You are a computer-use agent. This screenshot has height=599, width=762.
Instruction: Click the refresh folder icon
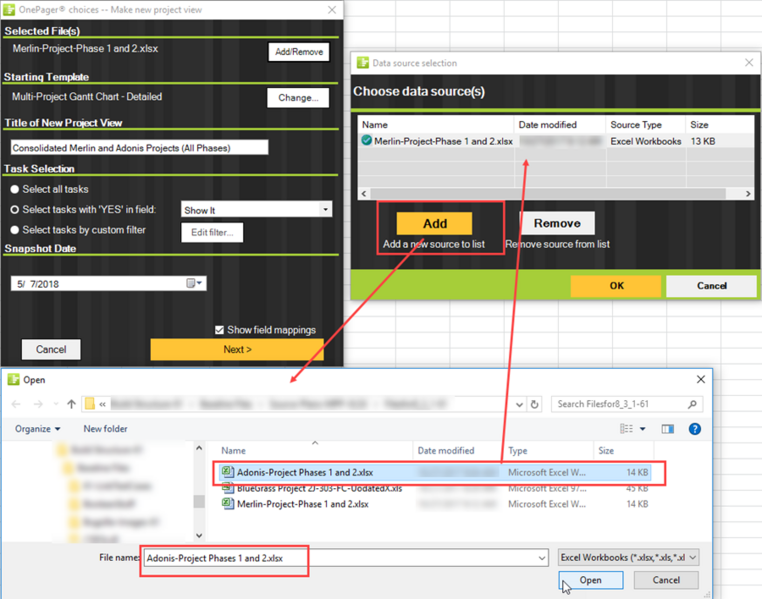pyautogui.click(x=535, y=404)
